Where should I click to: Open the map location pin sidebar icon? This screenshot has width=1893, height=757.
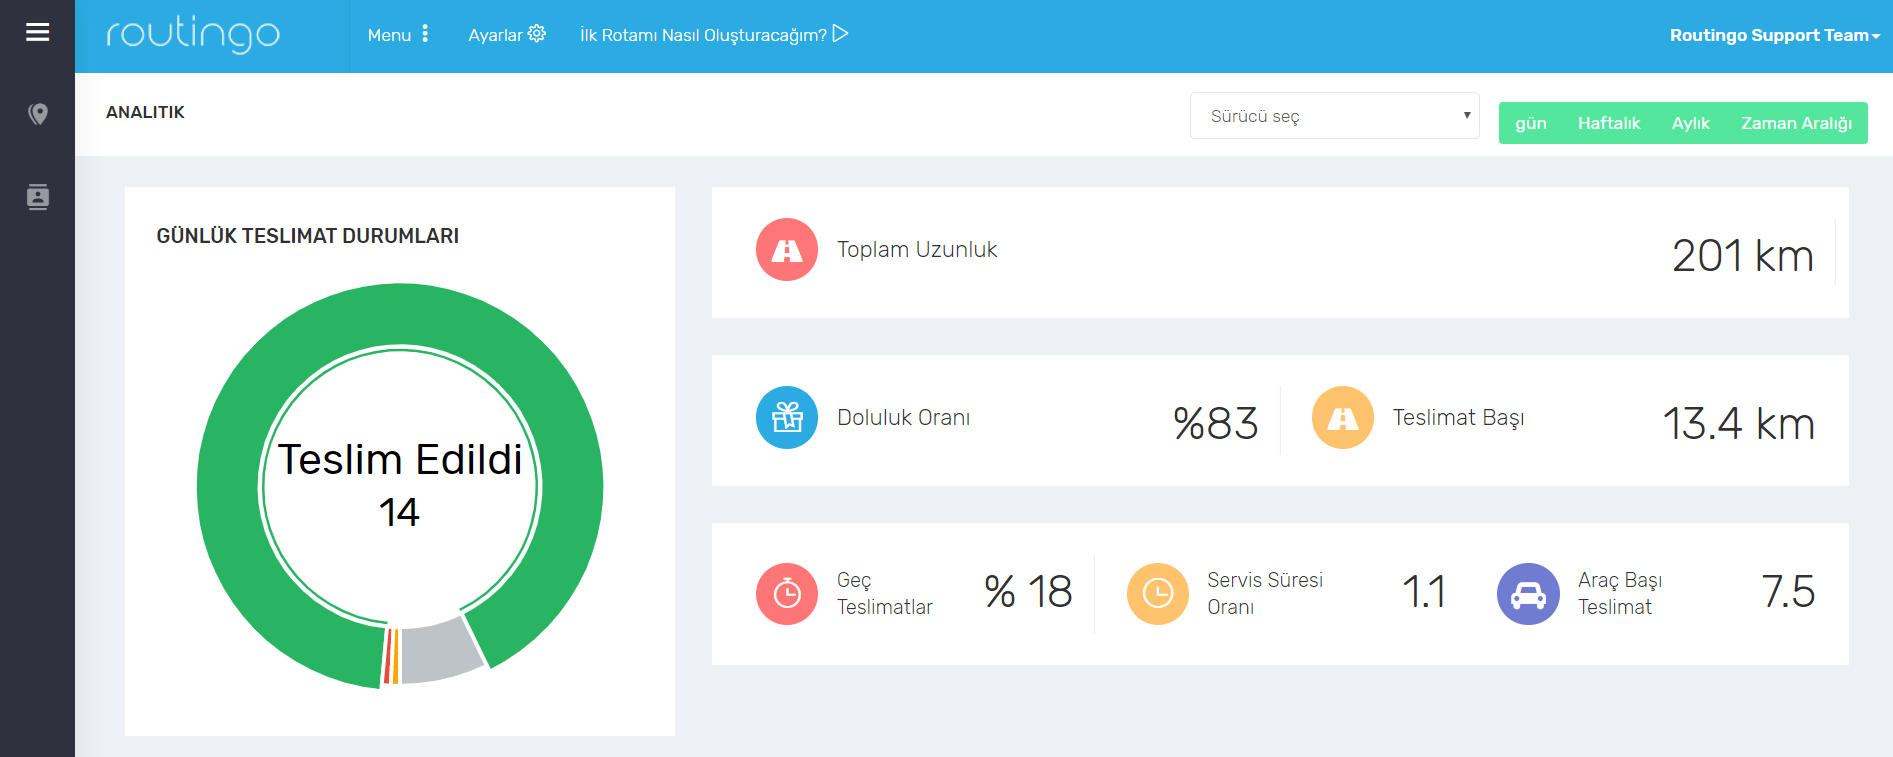tap(38, 114)
